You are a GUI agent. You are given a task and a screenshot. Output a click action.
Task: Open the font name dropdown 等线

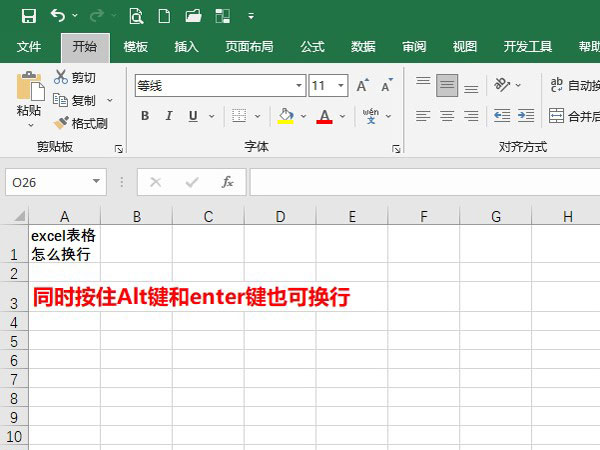tap(297, 86)
